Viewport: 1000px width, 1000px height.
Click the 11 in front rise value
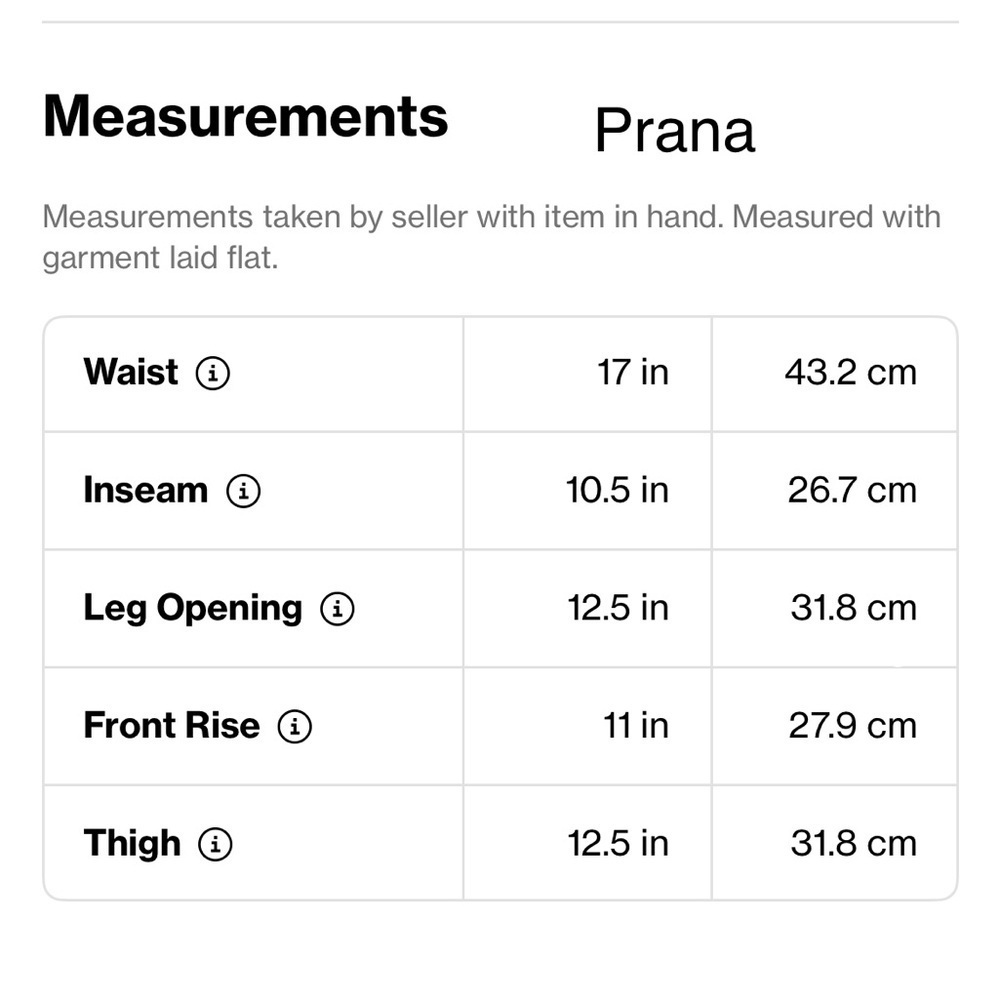(x=636, y=726)
